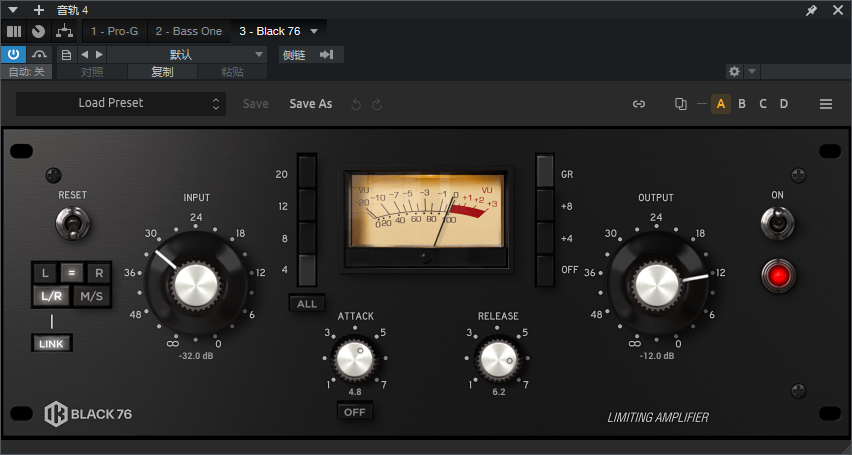Viewport: 852px width, 455px height.
Task: Open the plugin window menu triangle
Action: pos(14,10)
